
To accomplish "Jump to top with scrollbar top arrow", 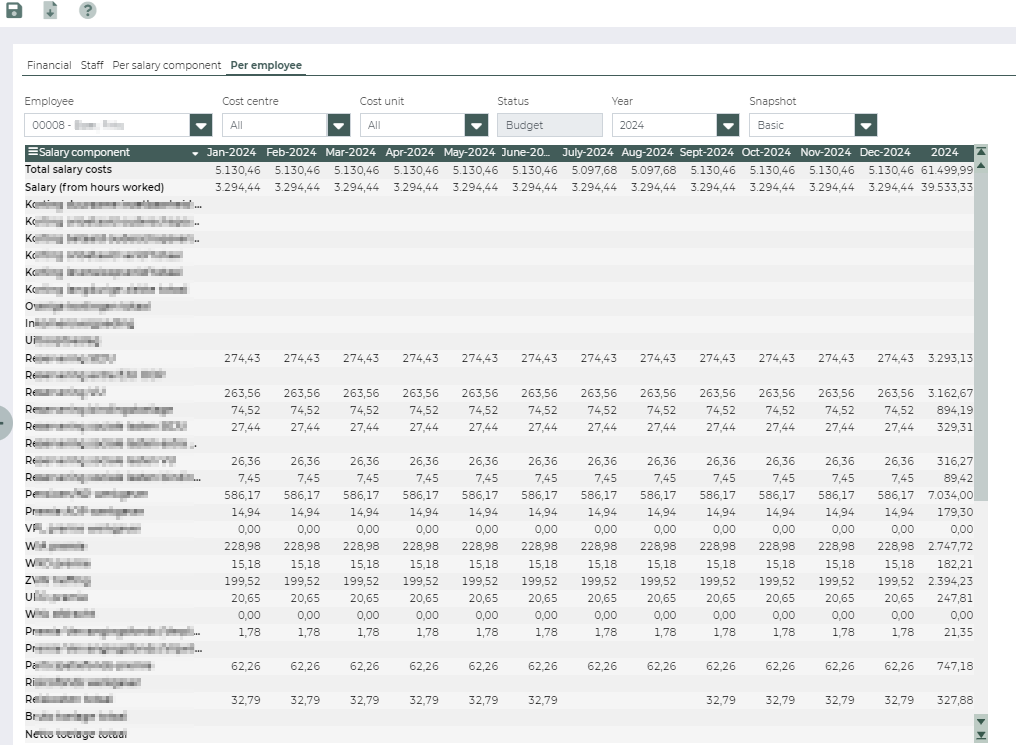I will pyautogui.click(x=981, y=152).
